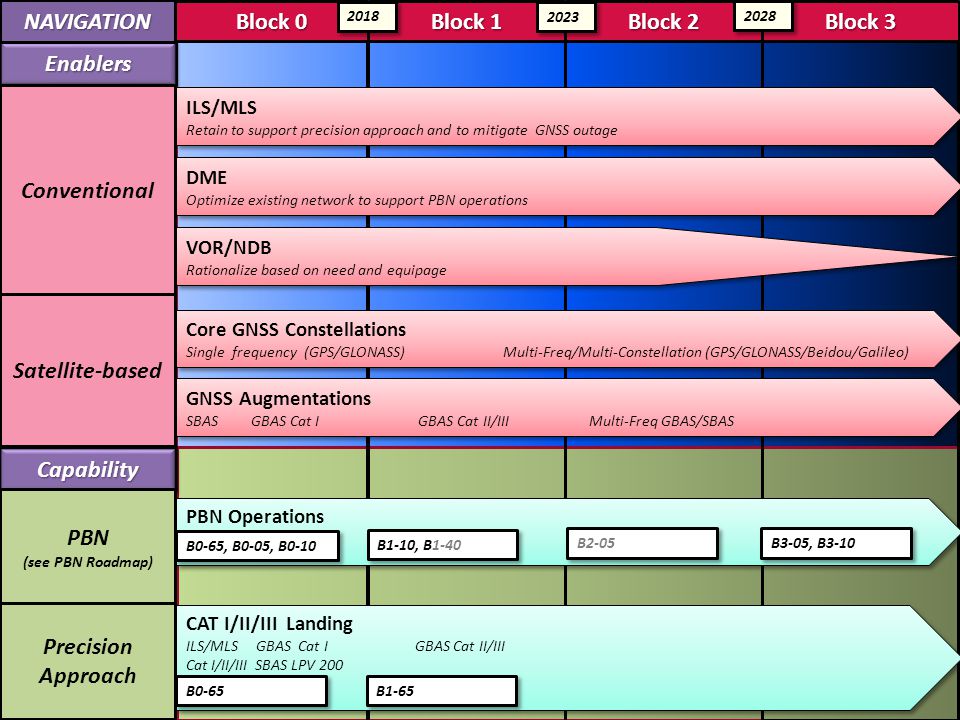Viewport: 960px width, 720px height.
Task: Click the SBAS label under GNSS Augmentations
Action: click(202, 421)
